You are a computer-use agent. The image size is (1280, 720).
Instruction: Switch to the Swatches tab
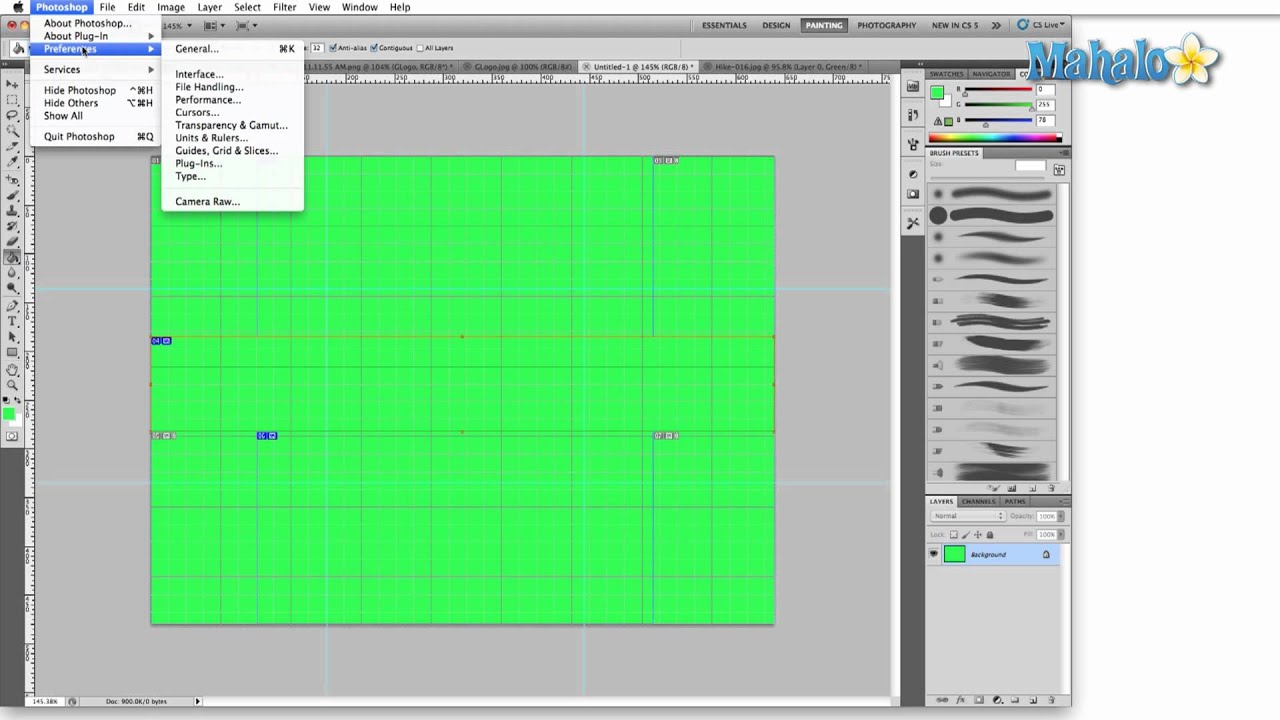click(946, 74)
